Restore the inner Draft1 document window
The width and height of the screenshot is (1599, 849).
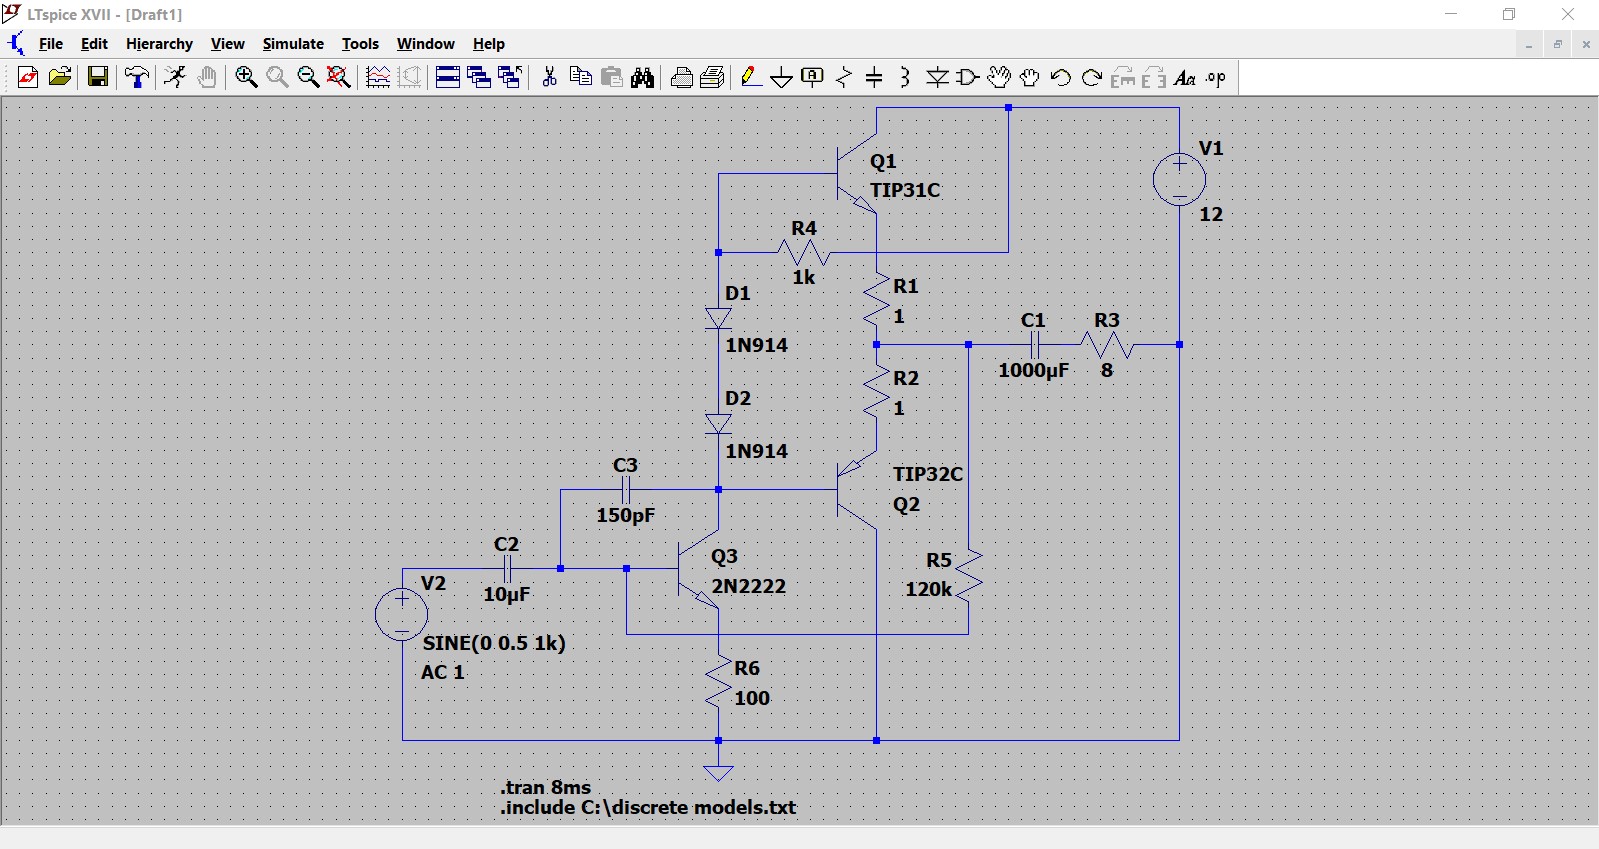point(1557,44)
